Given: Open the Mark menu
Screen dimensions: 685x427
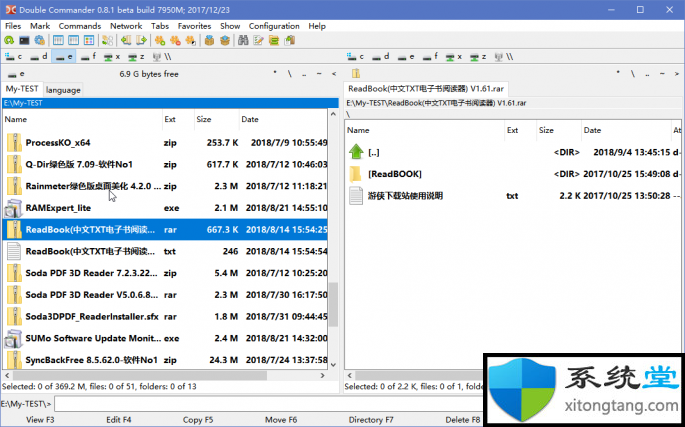Looking at the screenshot, I should click(40, 26).
